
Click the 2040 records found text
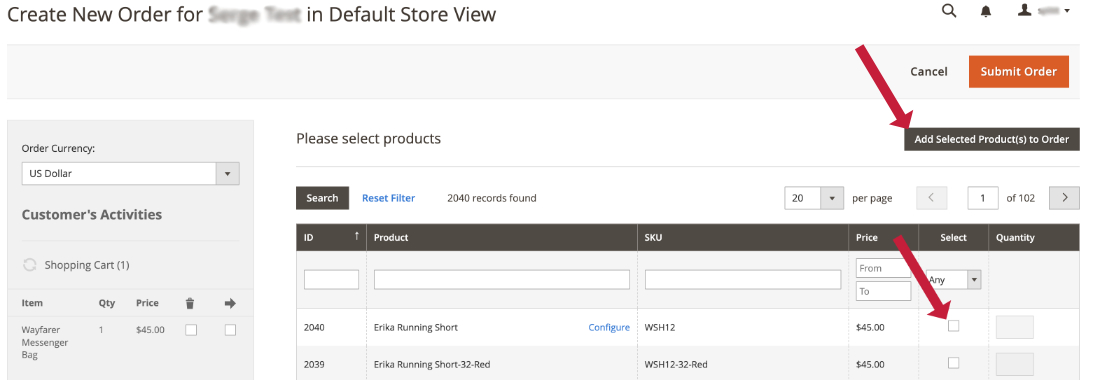click(492, 198)
